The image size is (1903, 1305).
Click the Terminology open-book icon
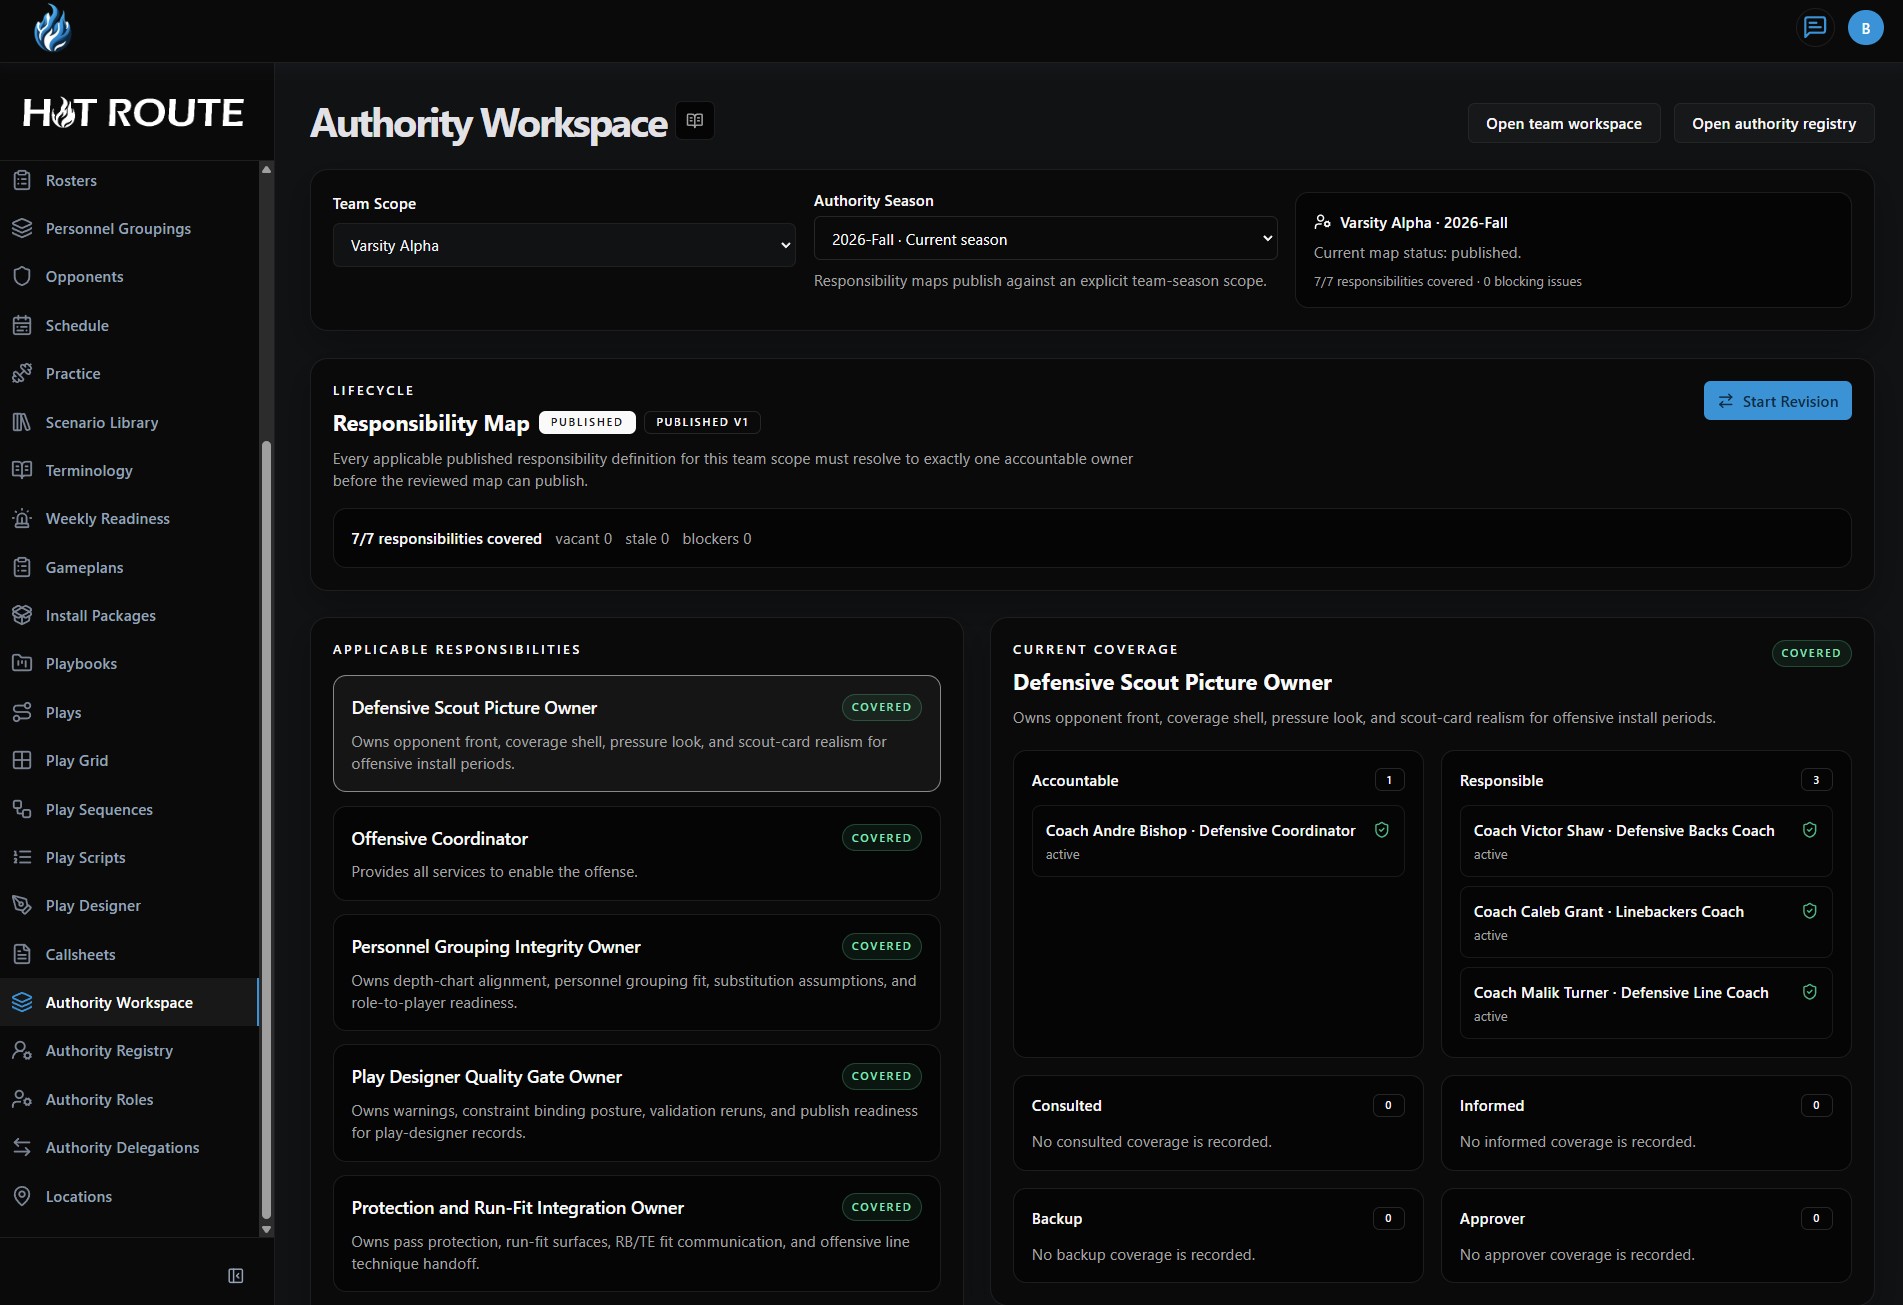22,470
